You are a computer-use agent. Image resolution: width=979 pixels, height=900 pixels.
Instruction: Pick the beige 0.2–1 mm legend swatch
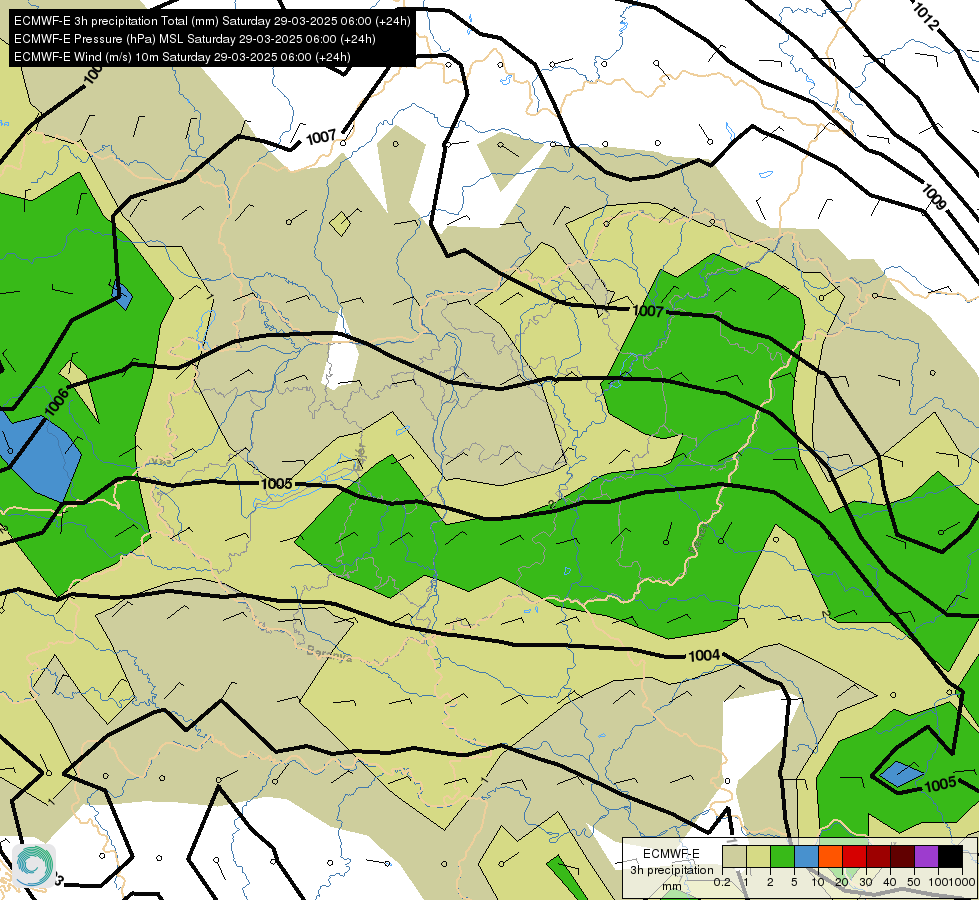[x=734, y=856]
